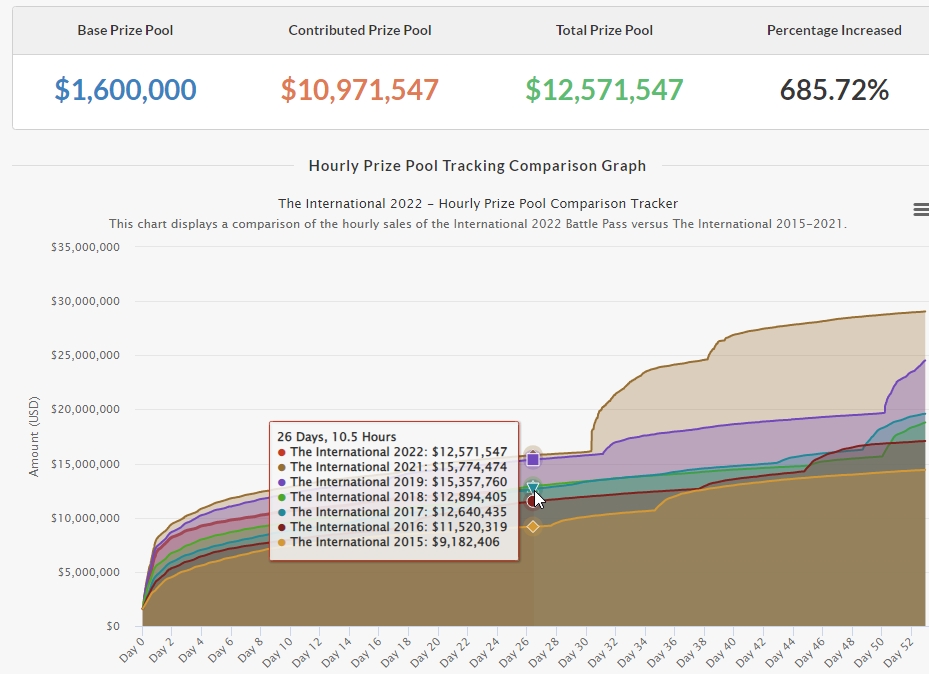The image size is (929, 674).
Task: Click the Amount (USD) axis title
Action: click(x=34, y=435)
